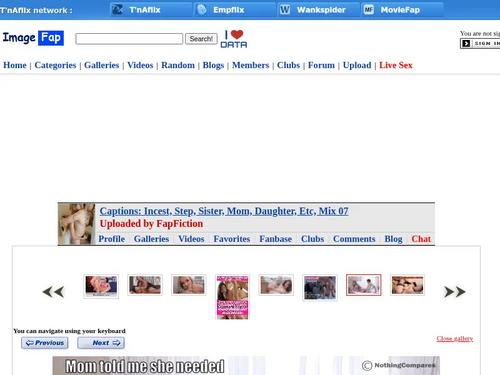This screenshot has height=375, width=500.
Task: Focus the search text field
Action: pos(129,39)
